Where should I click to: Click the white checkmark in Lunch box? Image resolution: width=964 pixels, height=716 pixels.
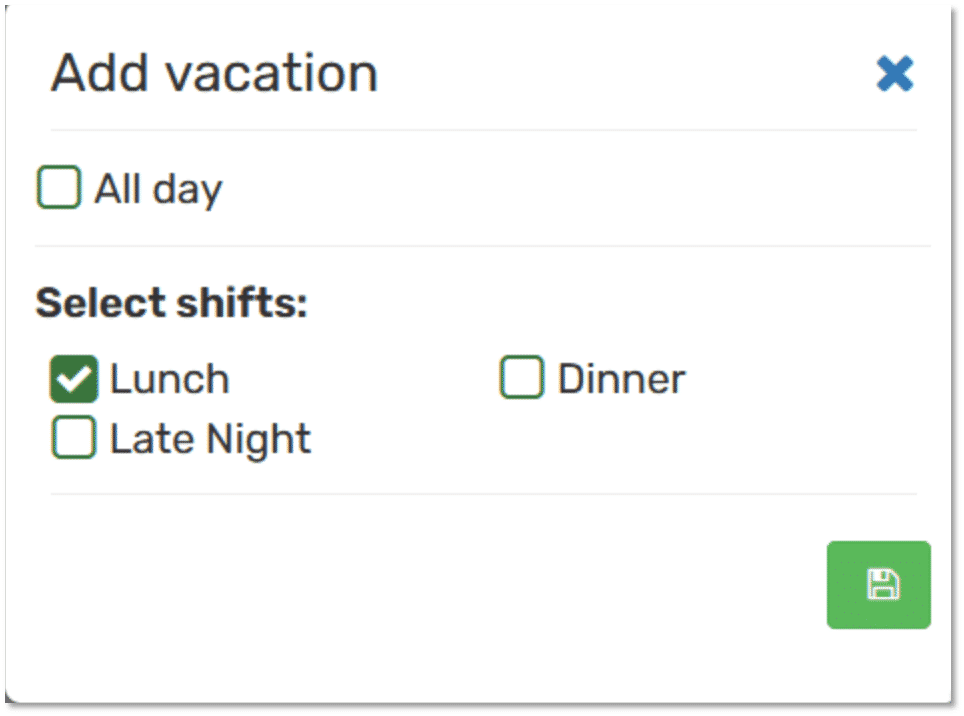point(73,379)
